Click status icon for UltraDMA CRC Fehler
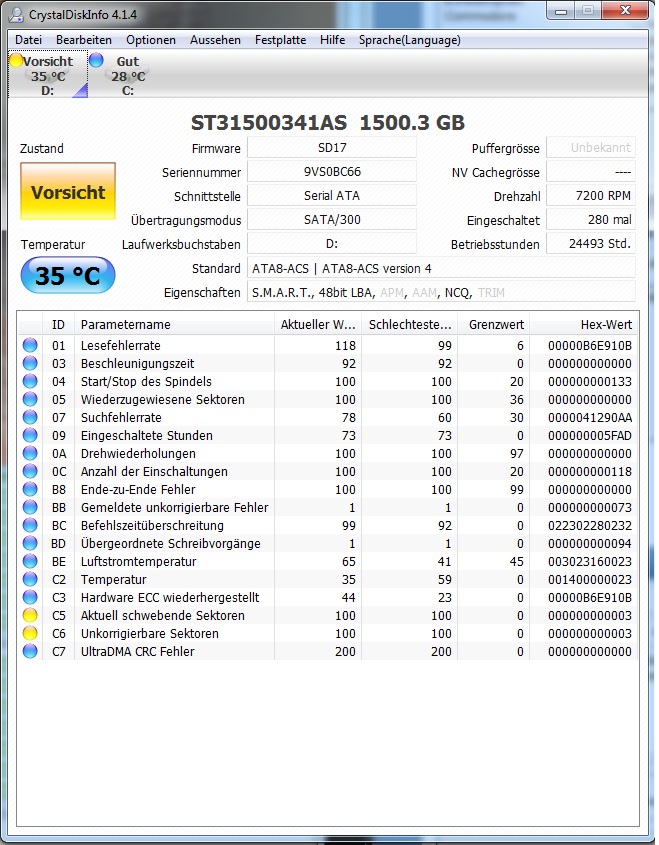659x845 pixels. (30, 651)
